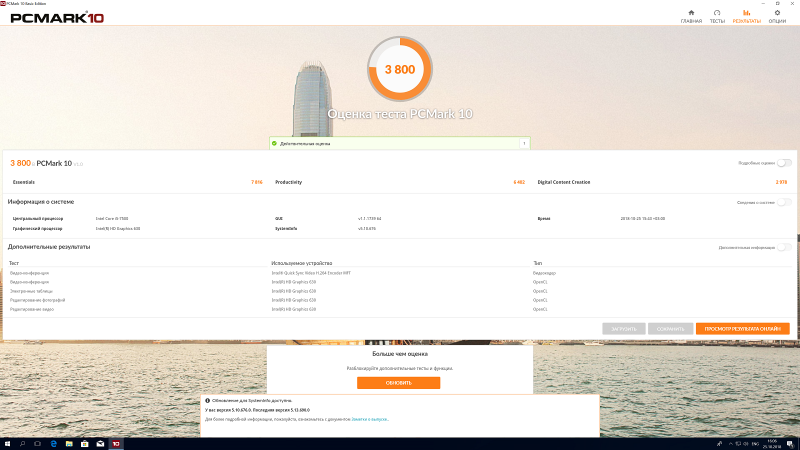Image resolution: width=800 pixels, height=450 pixels.
Task: Open taskbar search magnifier
Action: coord(22,444)
